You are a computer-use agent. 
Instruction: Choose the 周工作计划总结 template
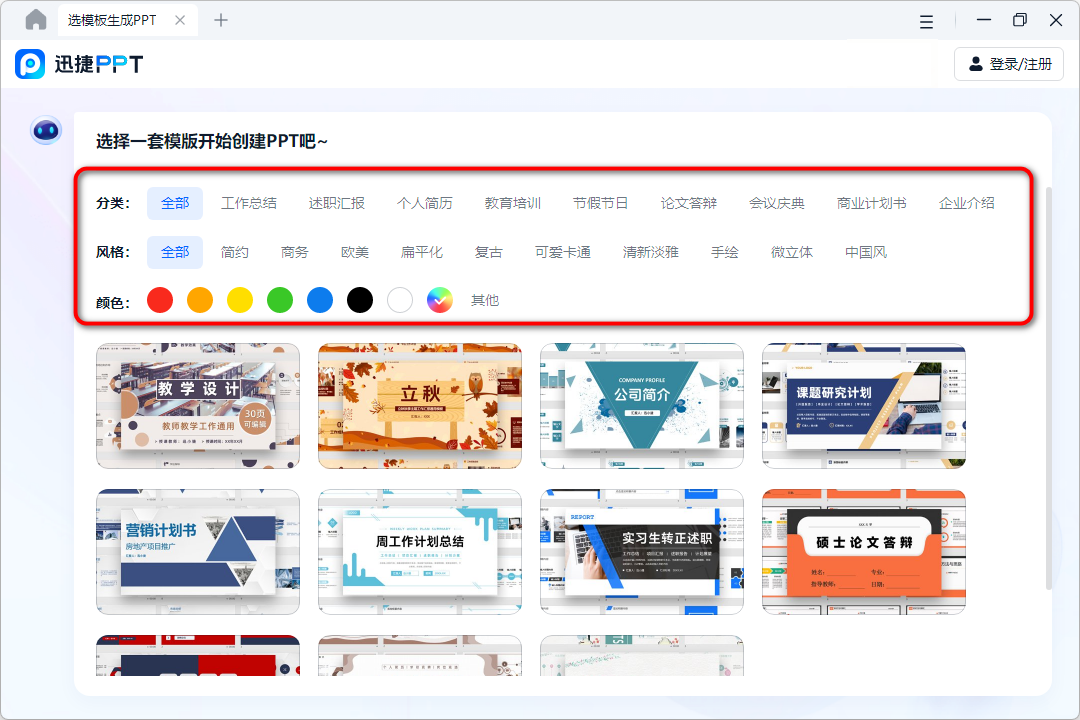(419, 552)
